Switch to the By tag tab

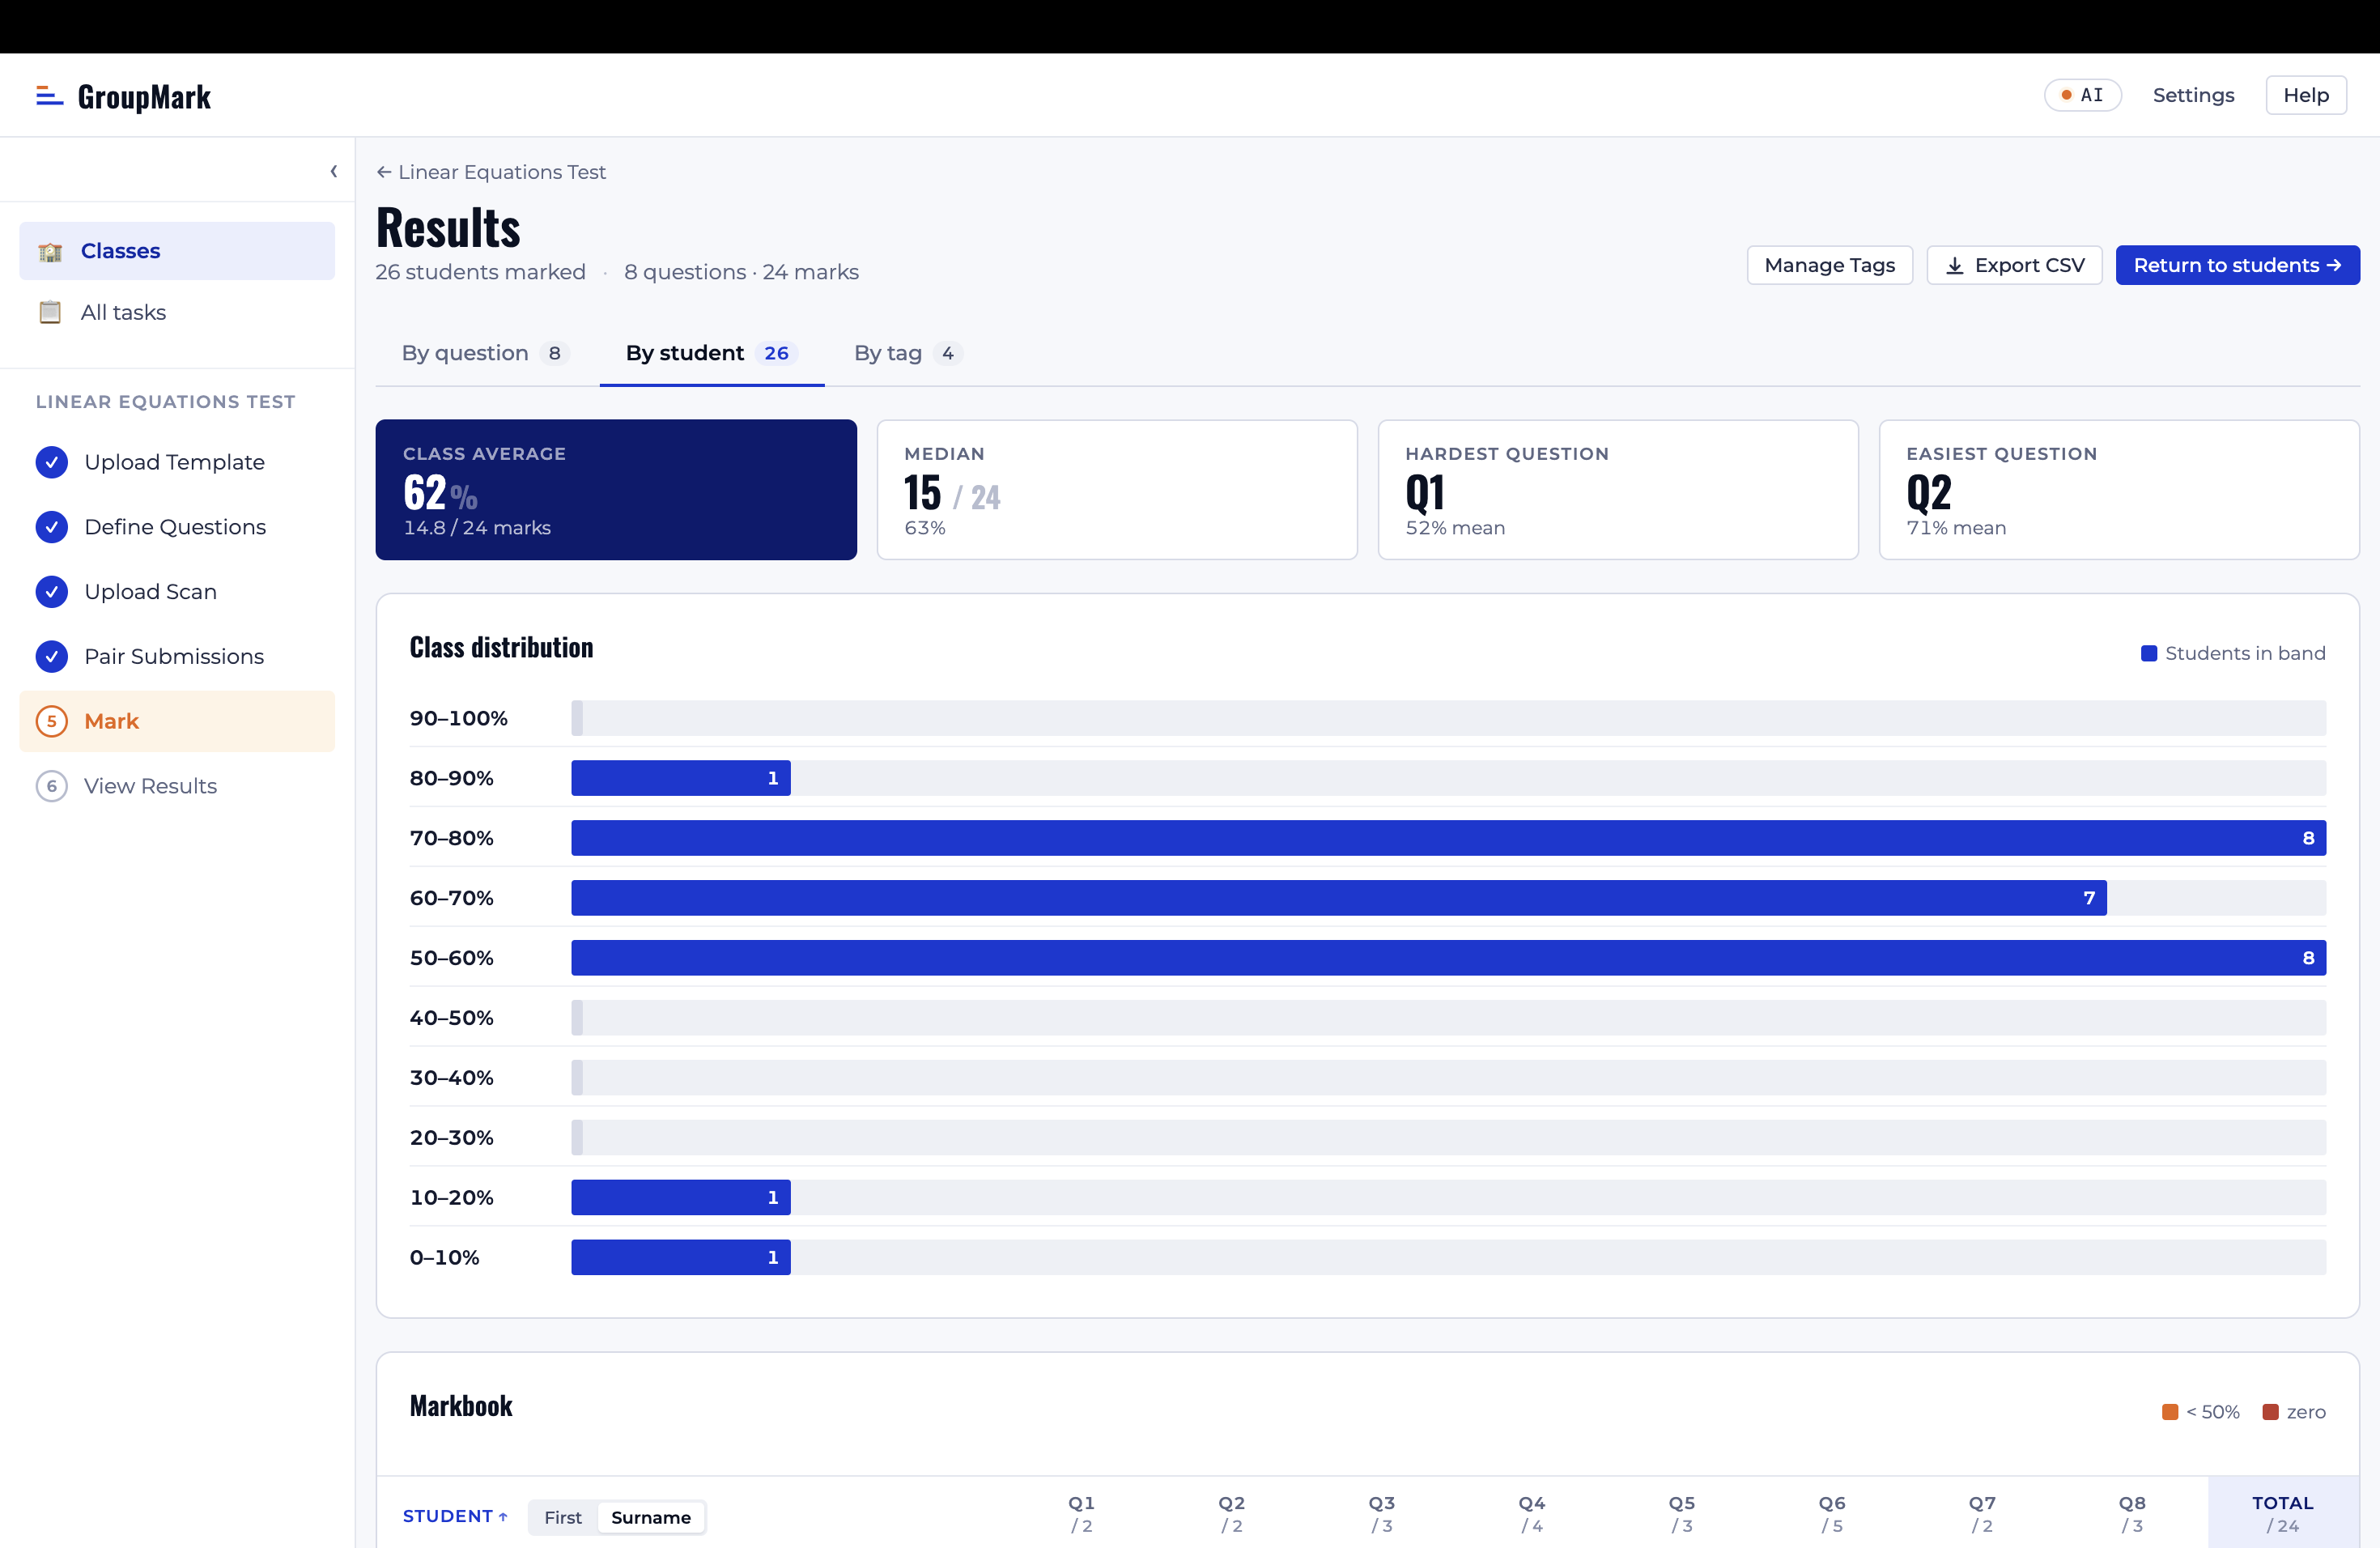(905, 353)
